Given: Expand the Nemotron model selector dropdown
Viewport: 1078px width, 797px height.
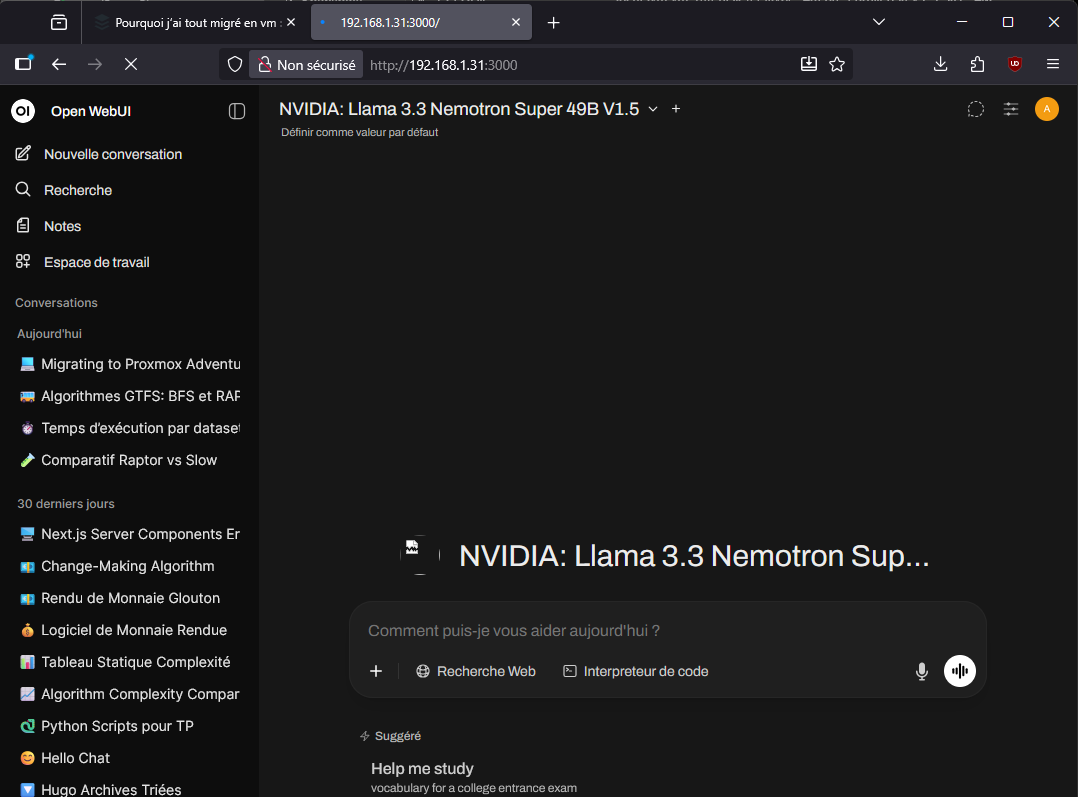Looking at the screenshot, I should point(653,109).
